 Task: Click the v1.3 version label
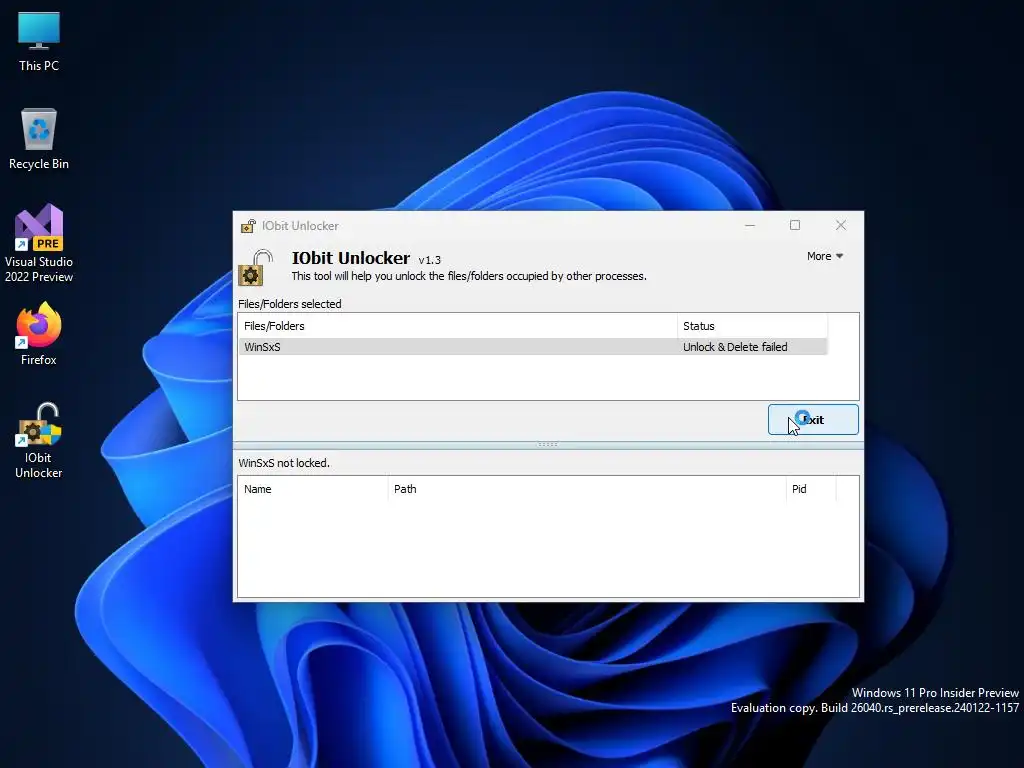click(x=430, y=260)
